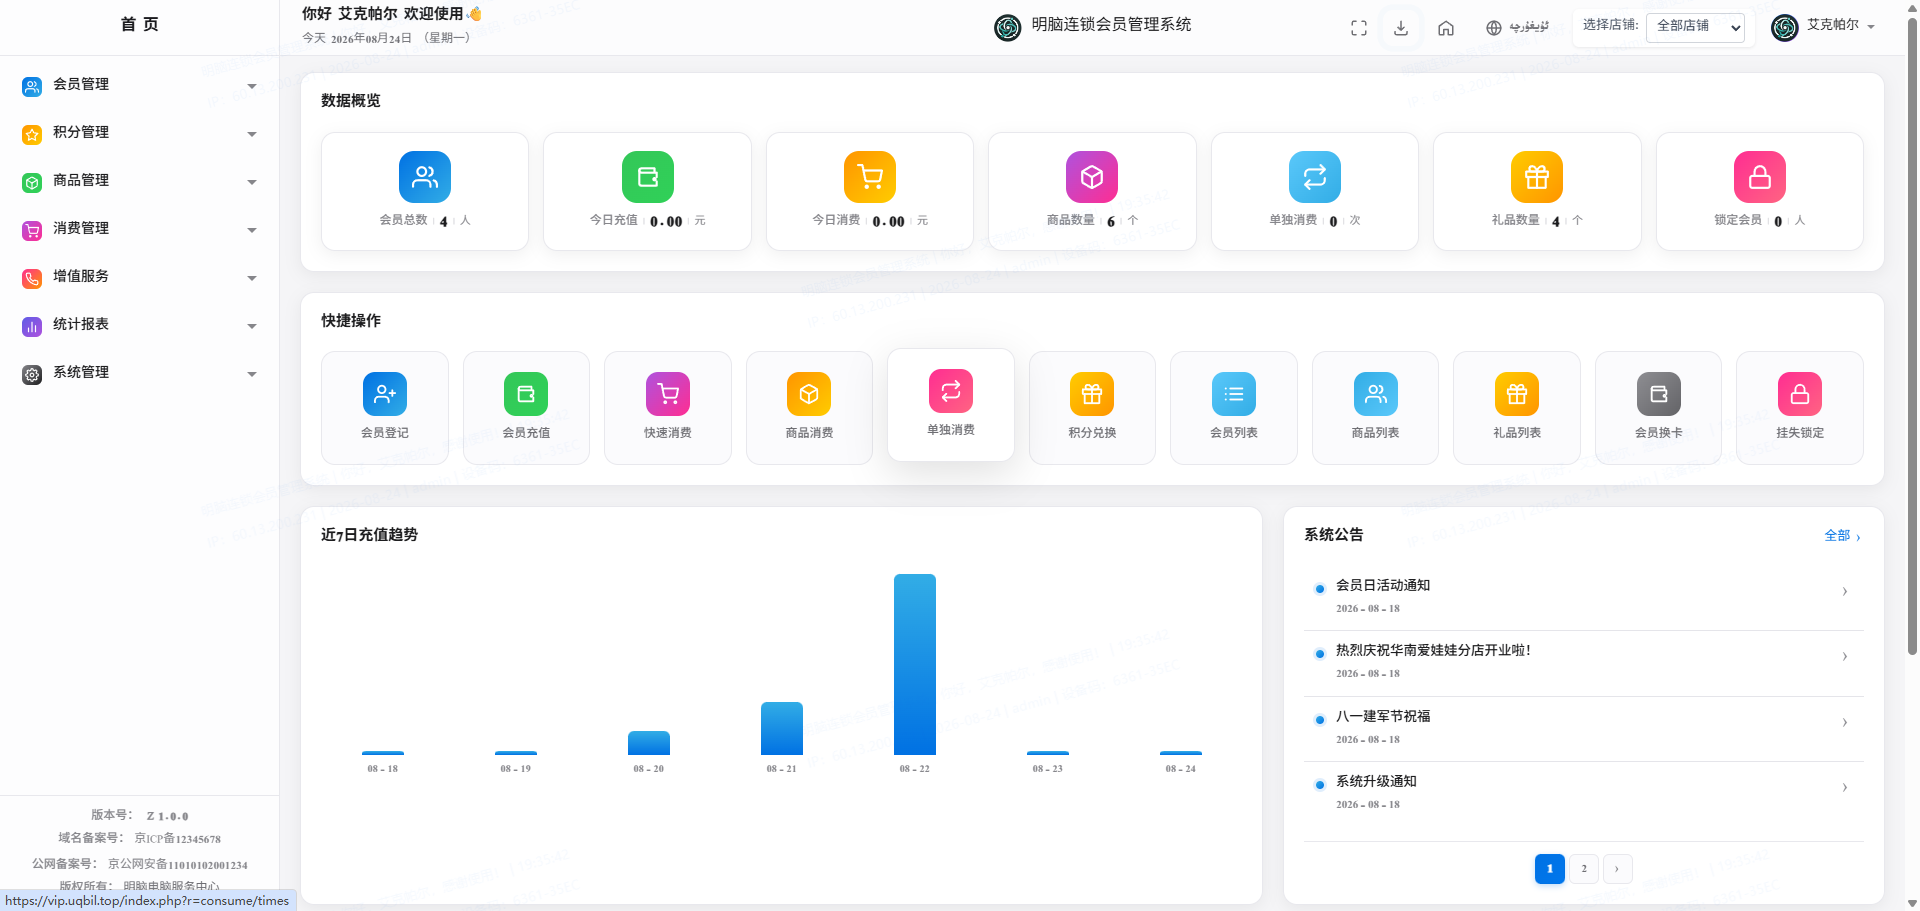Click the 系统公告 panel heading
Image resolution: width=1920 pixels, height=911 pixels.
tap(1333, 535)
